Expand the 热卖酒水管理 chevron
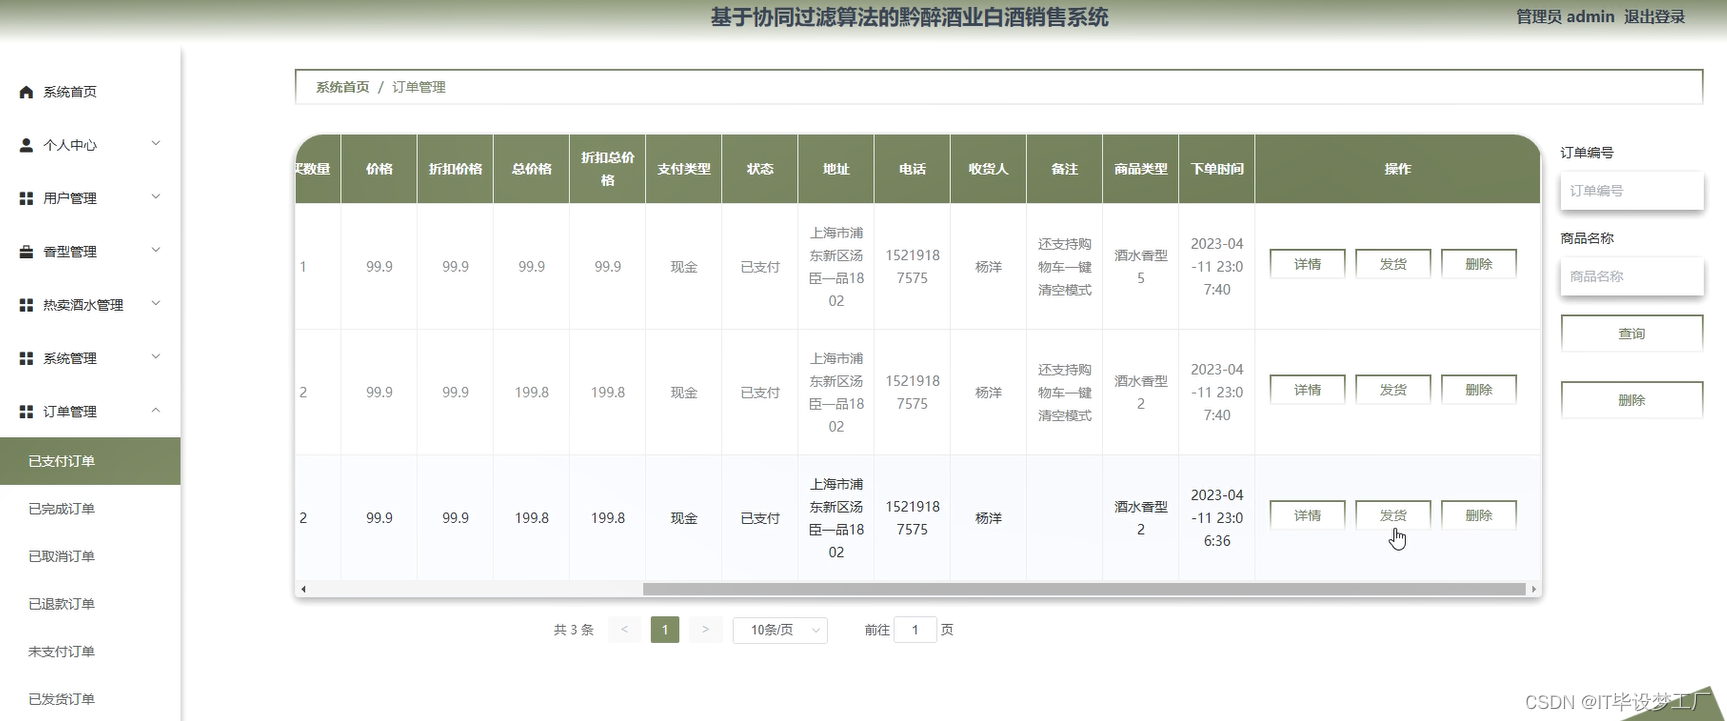The image size is (1727, 721). pyautogui.click(x=155, y=303)
